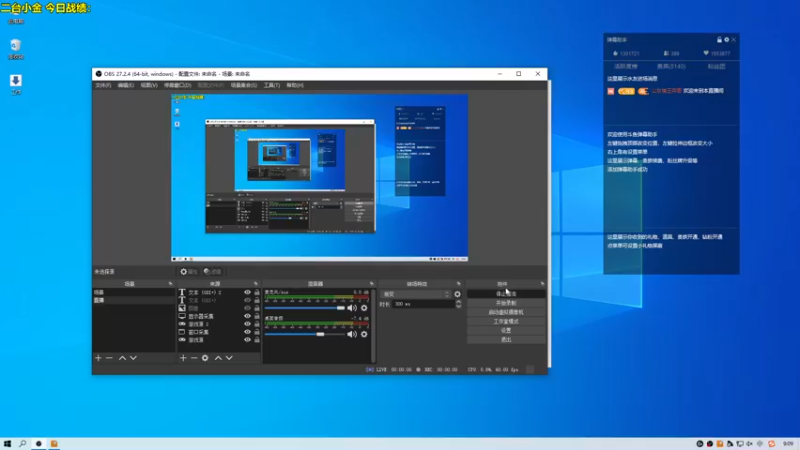Remove selected source with minus icon
Viewport: 800px width, 450px height.
click(x=194, y=358)
